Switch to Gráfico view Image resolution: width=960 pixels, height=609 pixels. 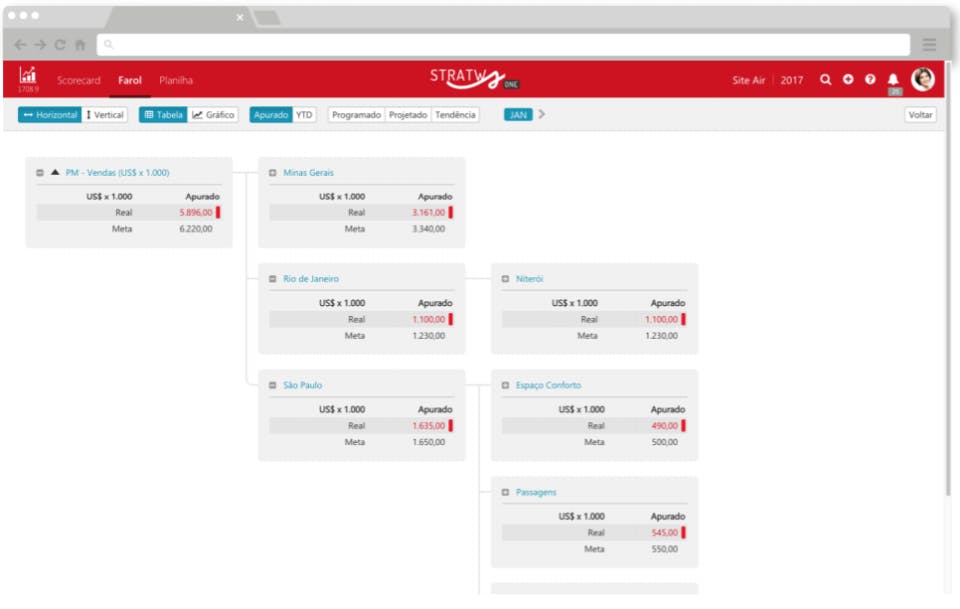(213, 114)
